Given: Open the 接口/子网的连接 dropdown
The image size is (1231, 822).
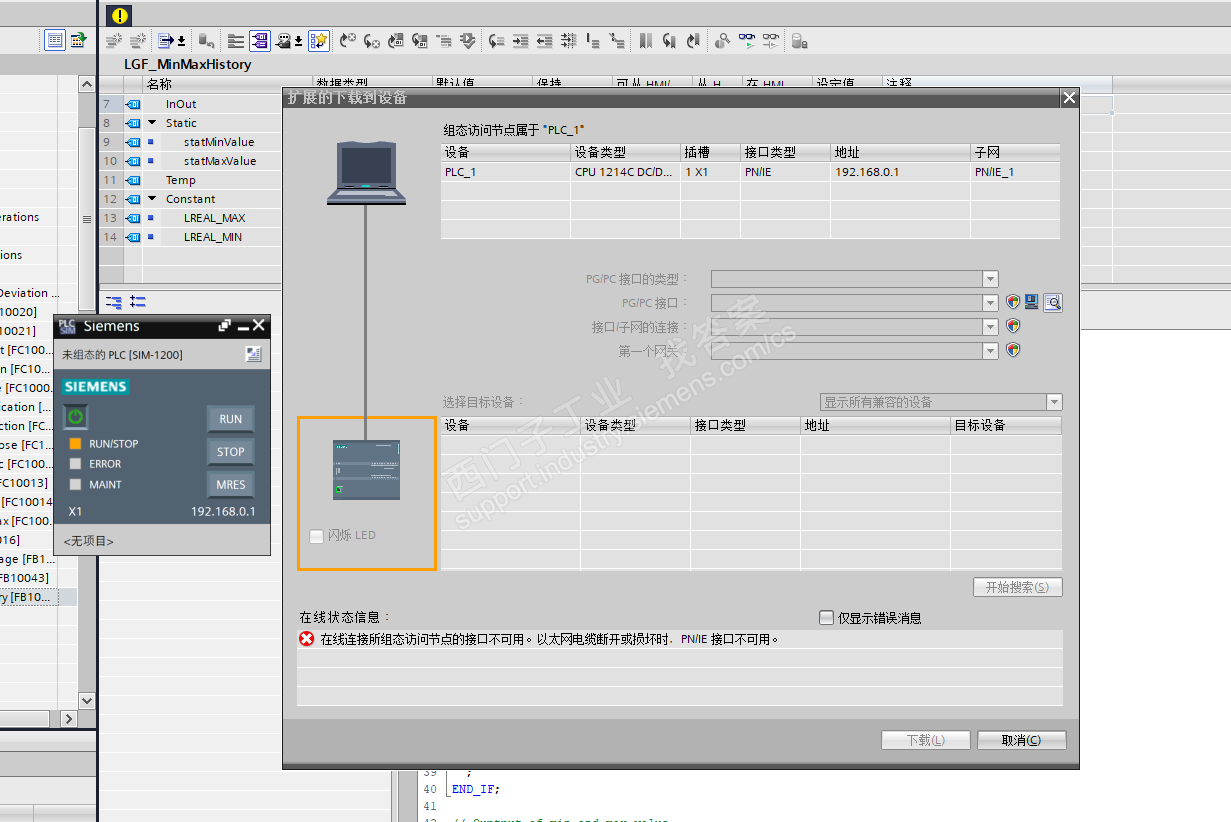Looking at the screenshot, I should (990, 327).
